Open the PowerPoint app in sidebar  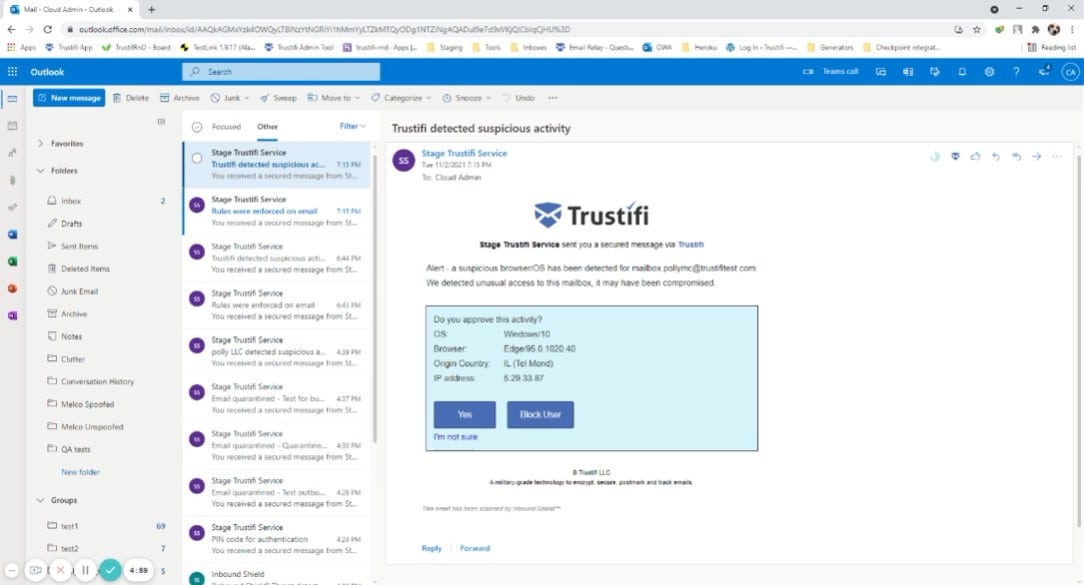(12, 288)
